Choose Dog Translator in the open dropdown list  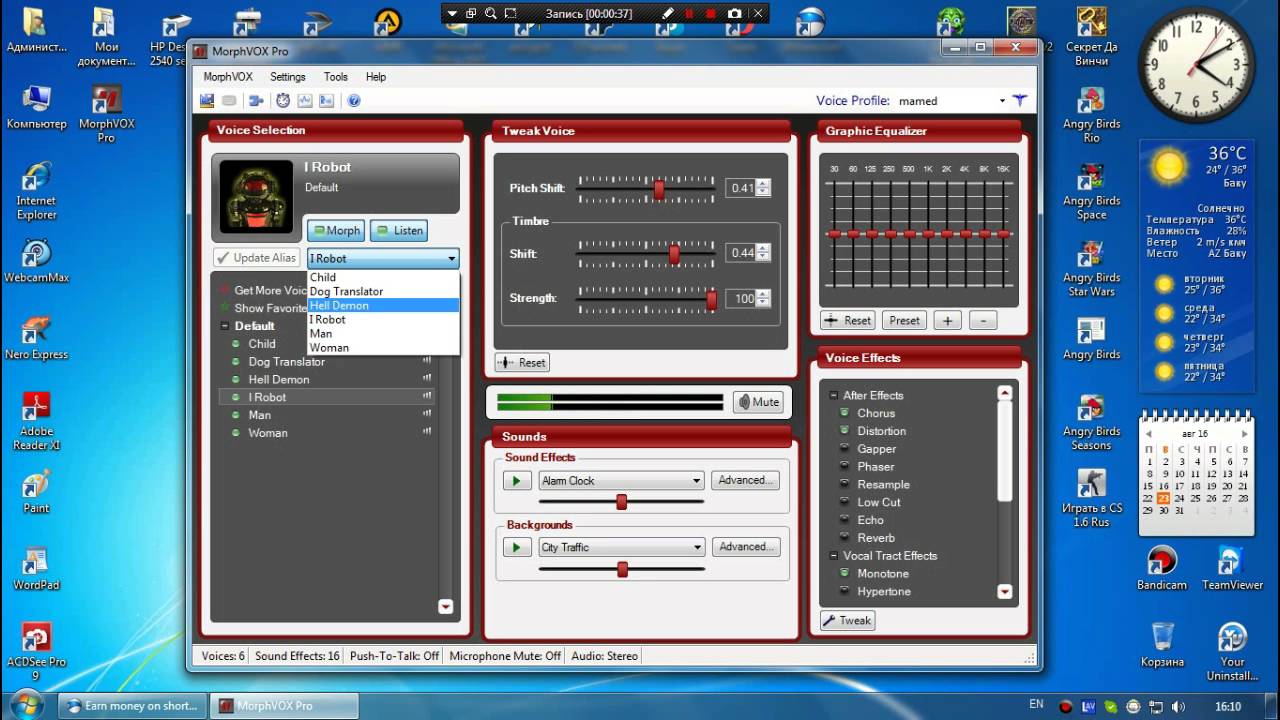click(383, 291)
